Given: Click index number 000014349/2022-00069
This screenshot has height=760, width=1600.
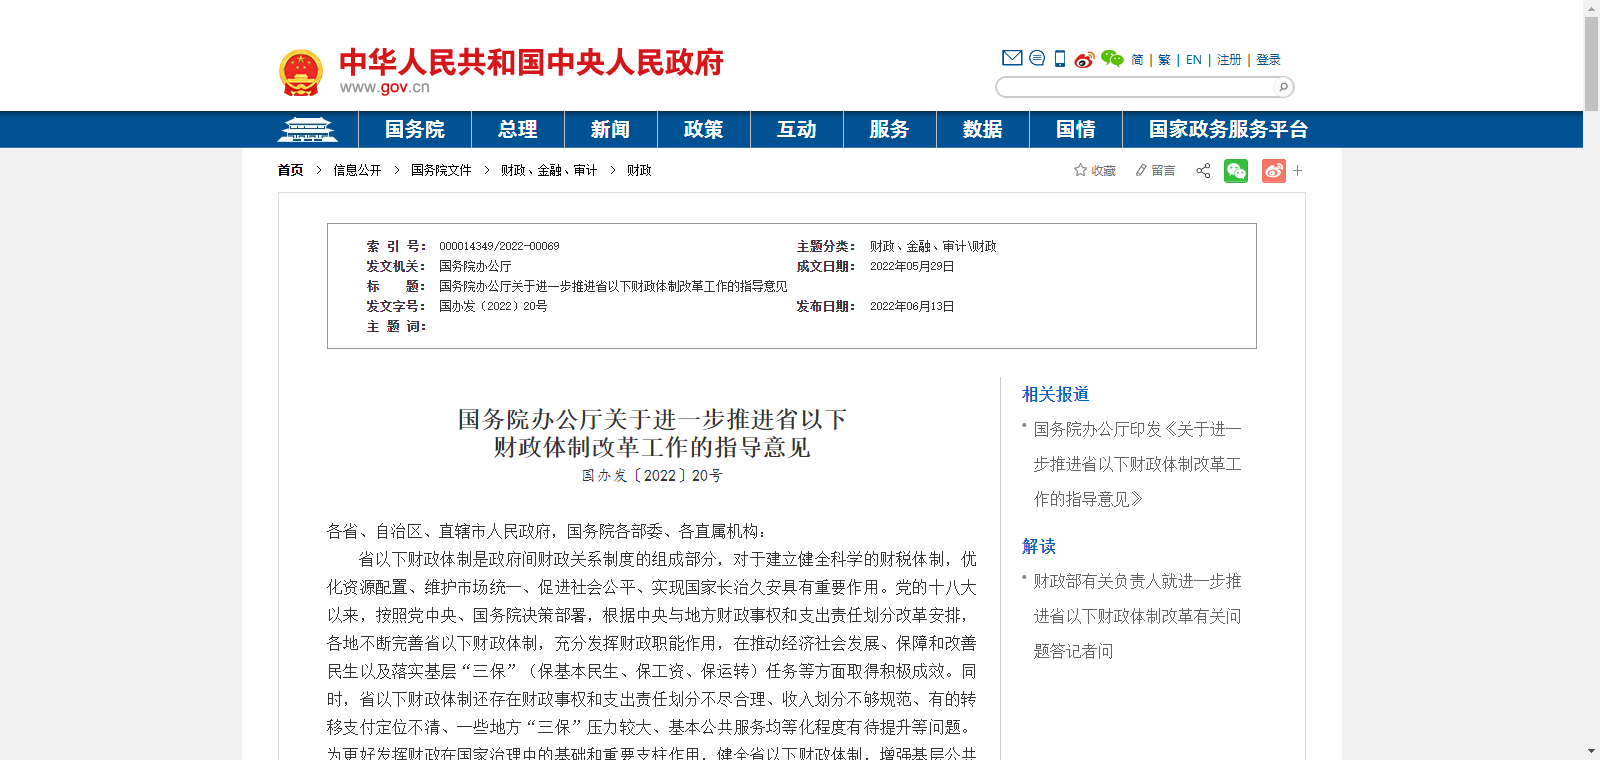Looking at the screenshot, I should (499, 246).
